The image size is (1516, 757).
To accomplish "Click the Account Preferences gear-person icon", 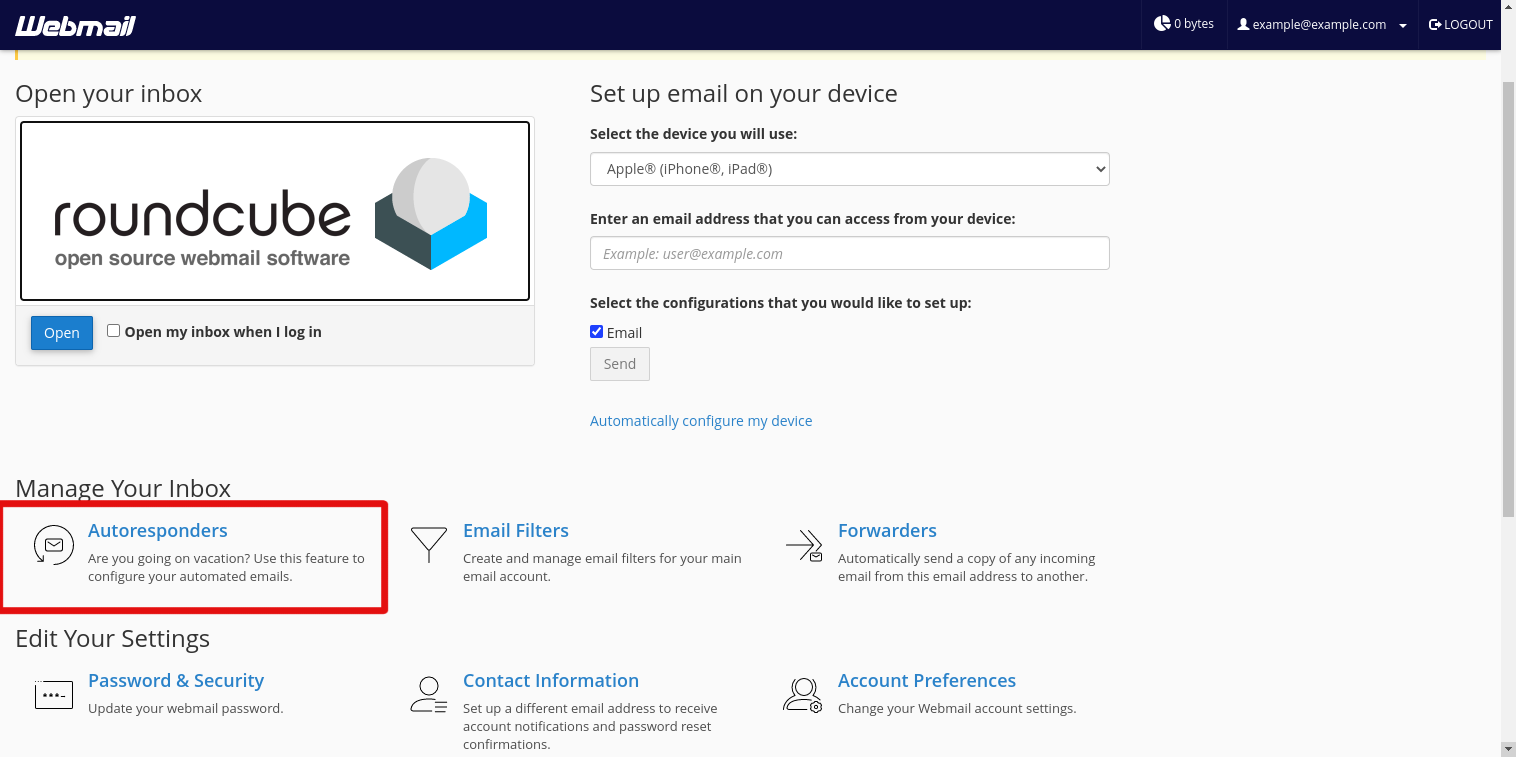I will [803, 694].
